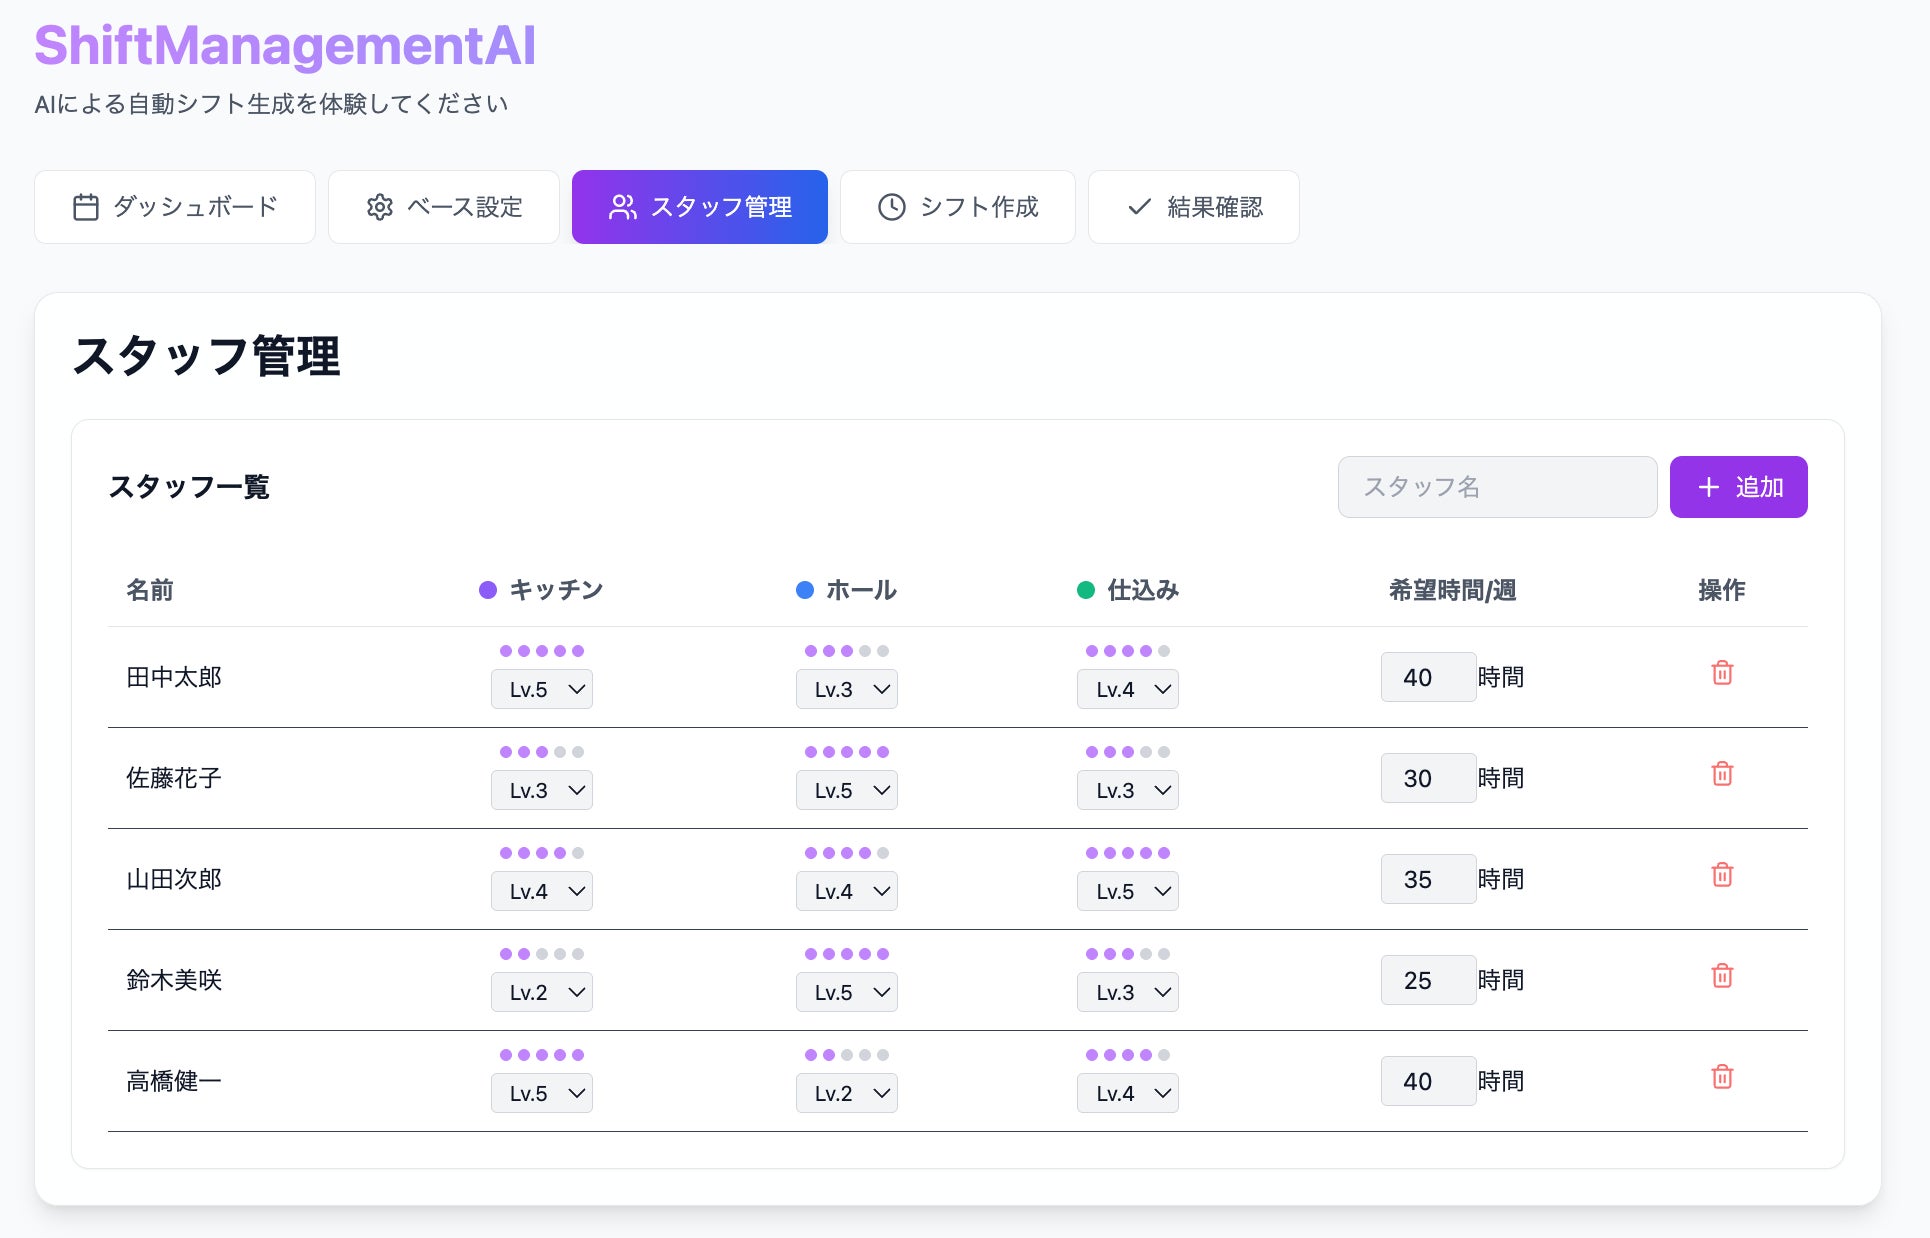
Task: Focus the スタッフ名 input field
Action: coord(1497,487)
